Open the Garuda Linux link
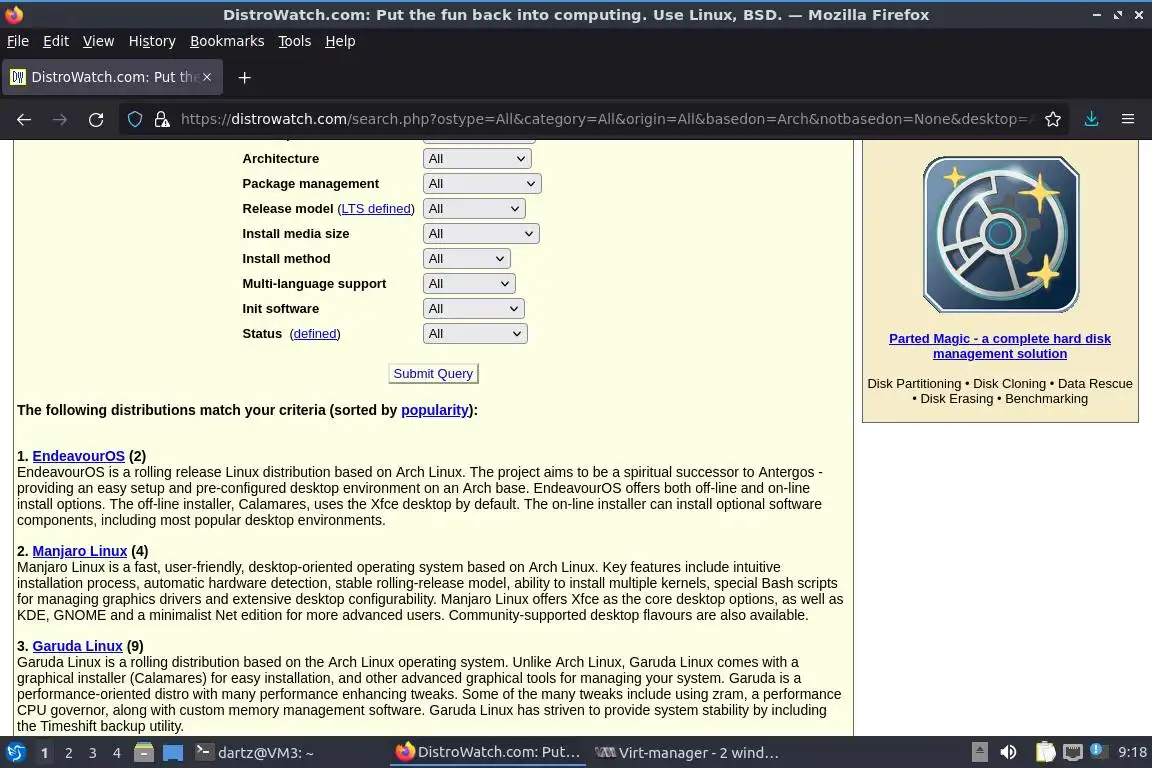Image resolution: width=1152 pixels, height=768 pixels. [x=77, y=645]
